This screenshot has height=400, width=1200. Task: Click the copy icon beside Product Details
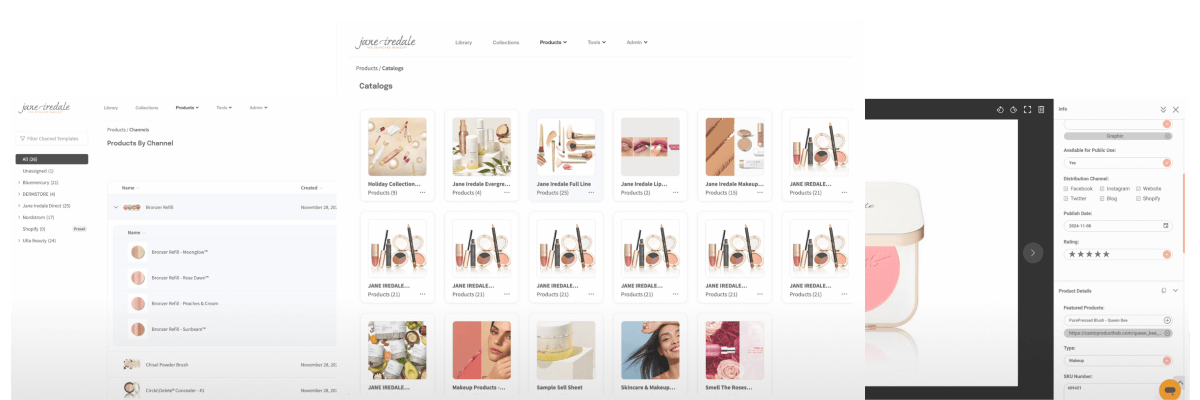[x=1163, y=290]
